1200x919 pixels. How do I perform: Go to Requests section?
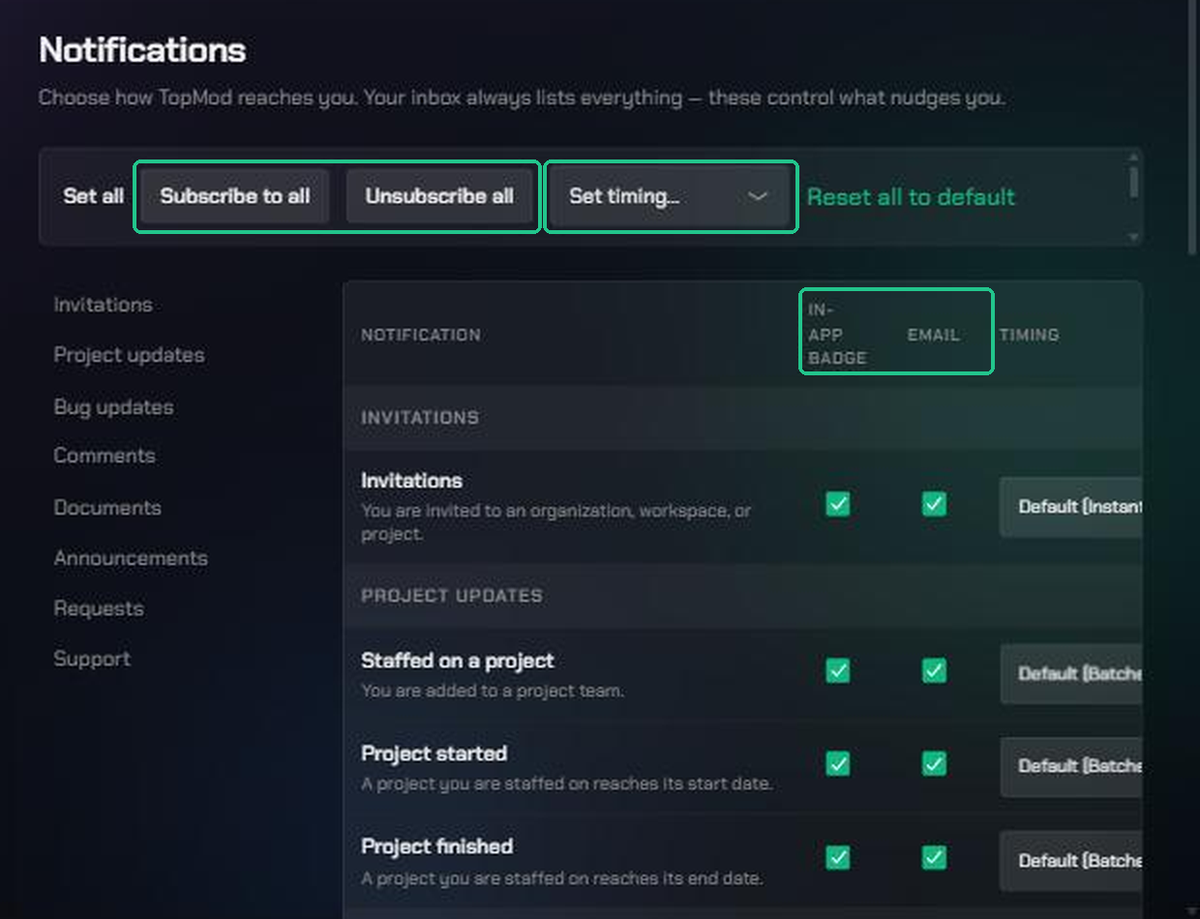(99, 608)
